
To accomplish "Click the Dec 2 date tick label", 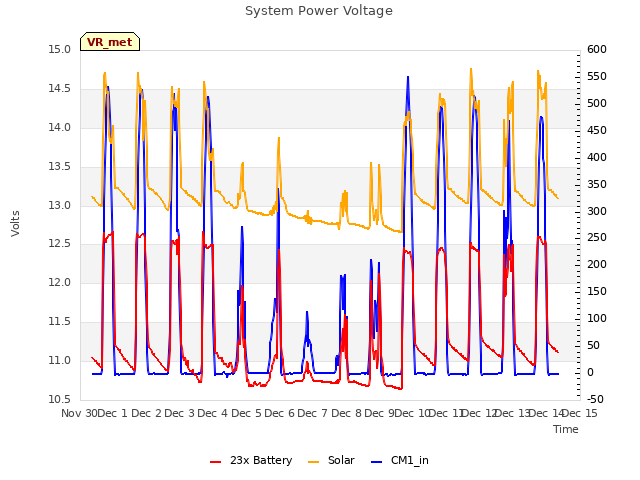I will pos(147,413).
